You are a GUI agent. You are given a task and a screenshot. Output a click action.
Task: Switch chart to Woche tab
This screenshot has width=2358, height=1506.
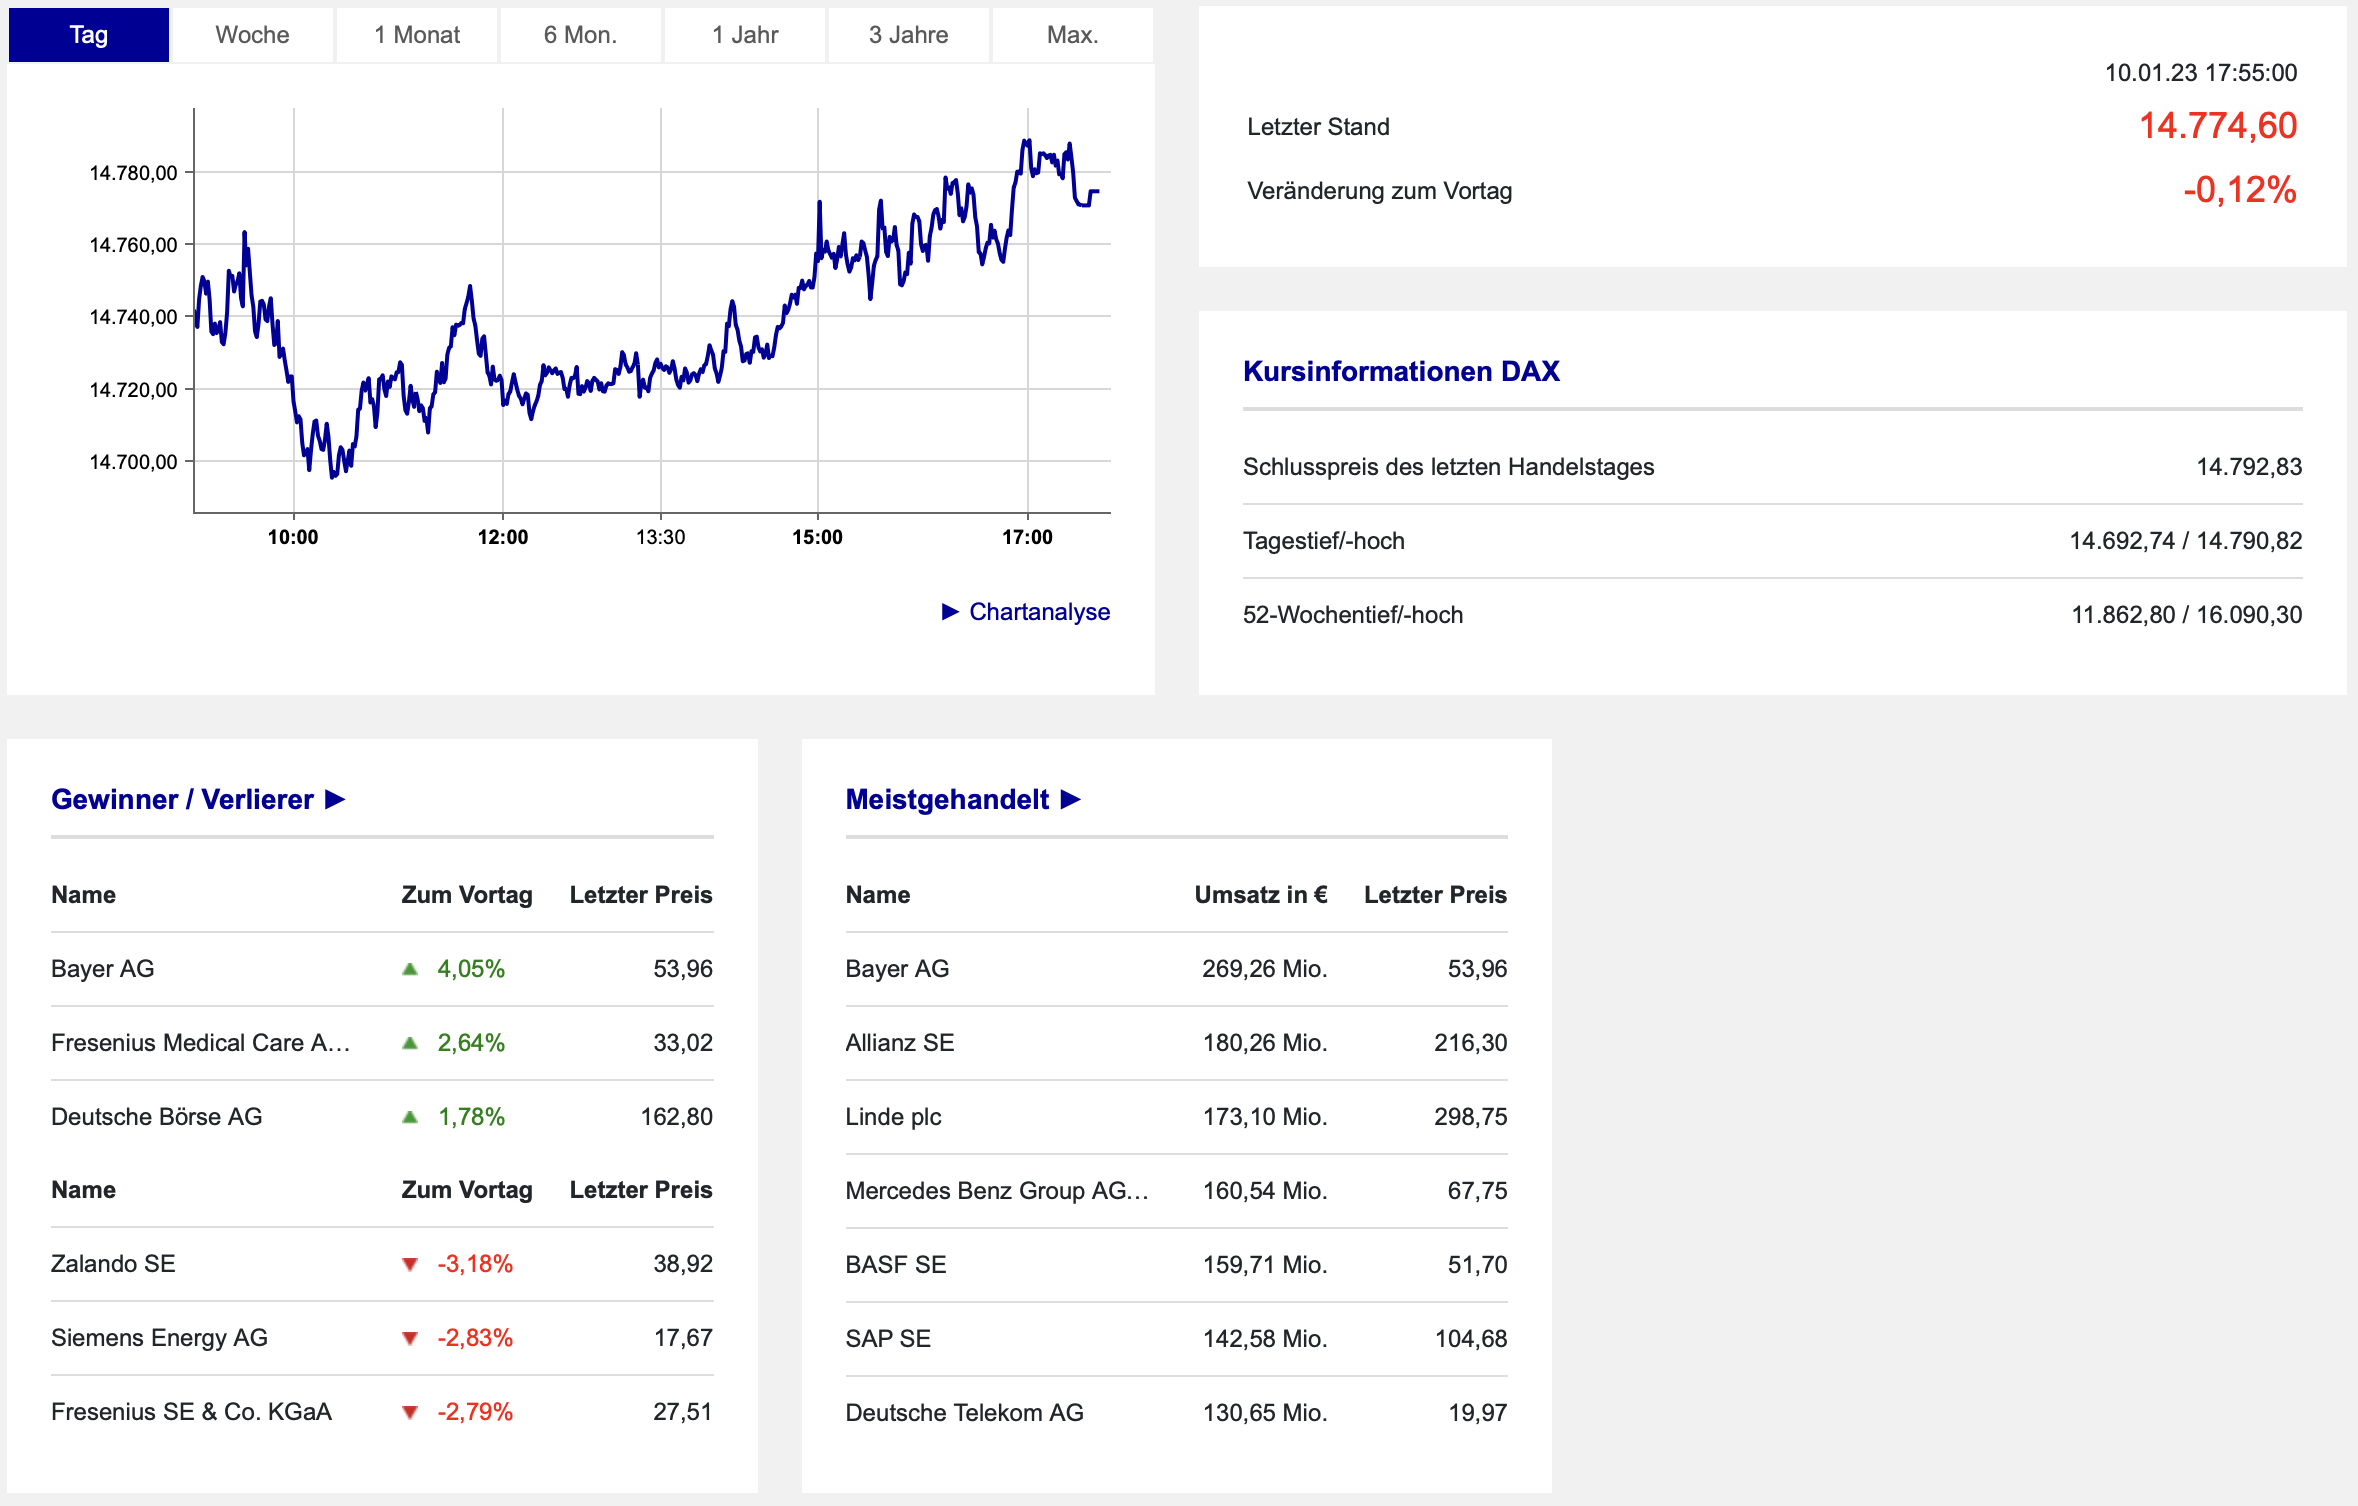(252, 35)
